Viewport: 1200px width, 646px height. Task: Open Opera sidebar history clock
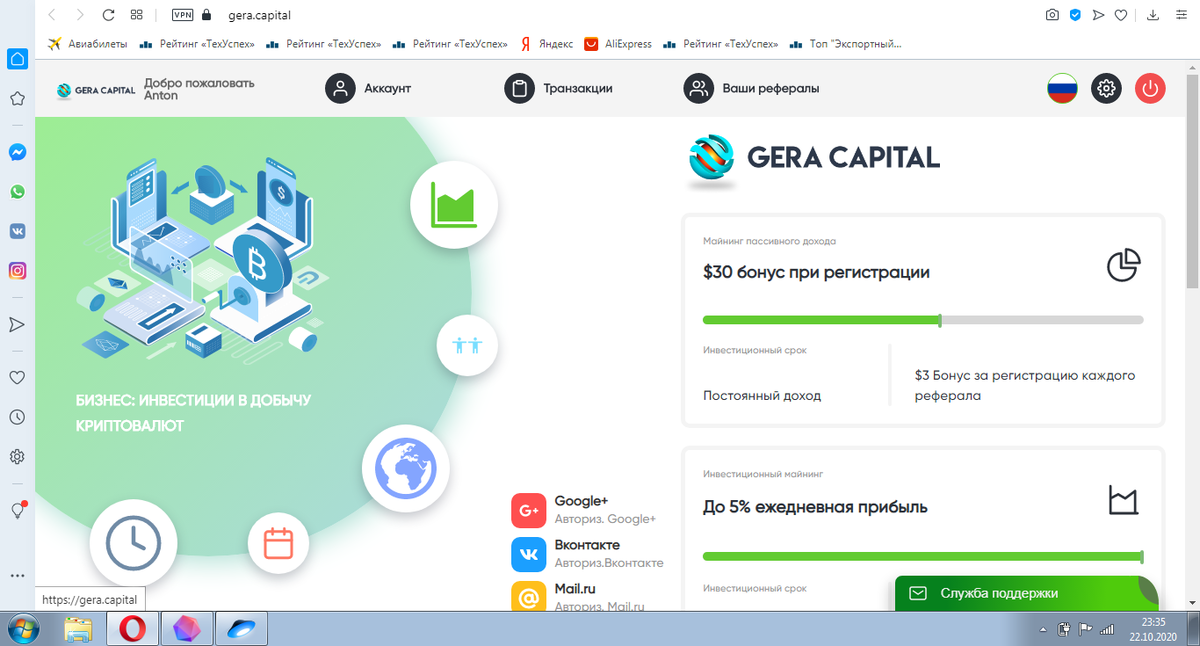17,417
